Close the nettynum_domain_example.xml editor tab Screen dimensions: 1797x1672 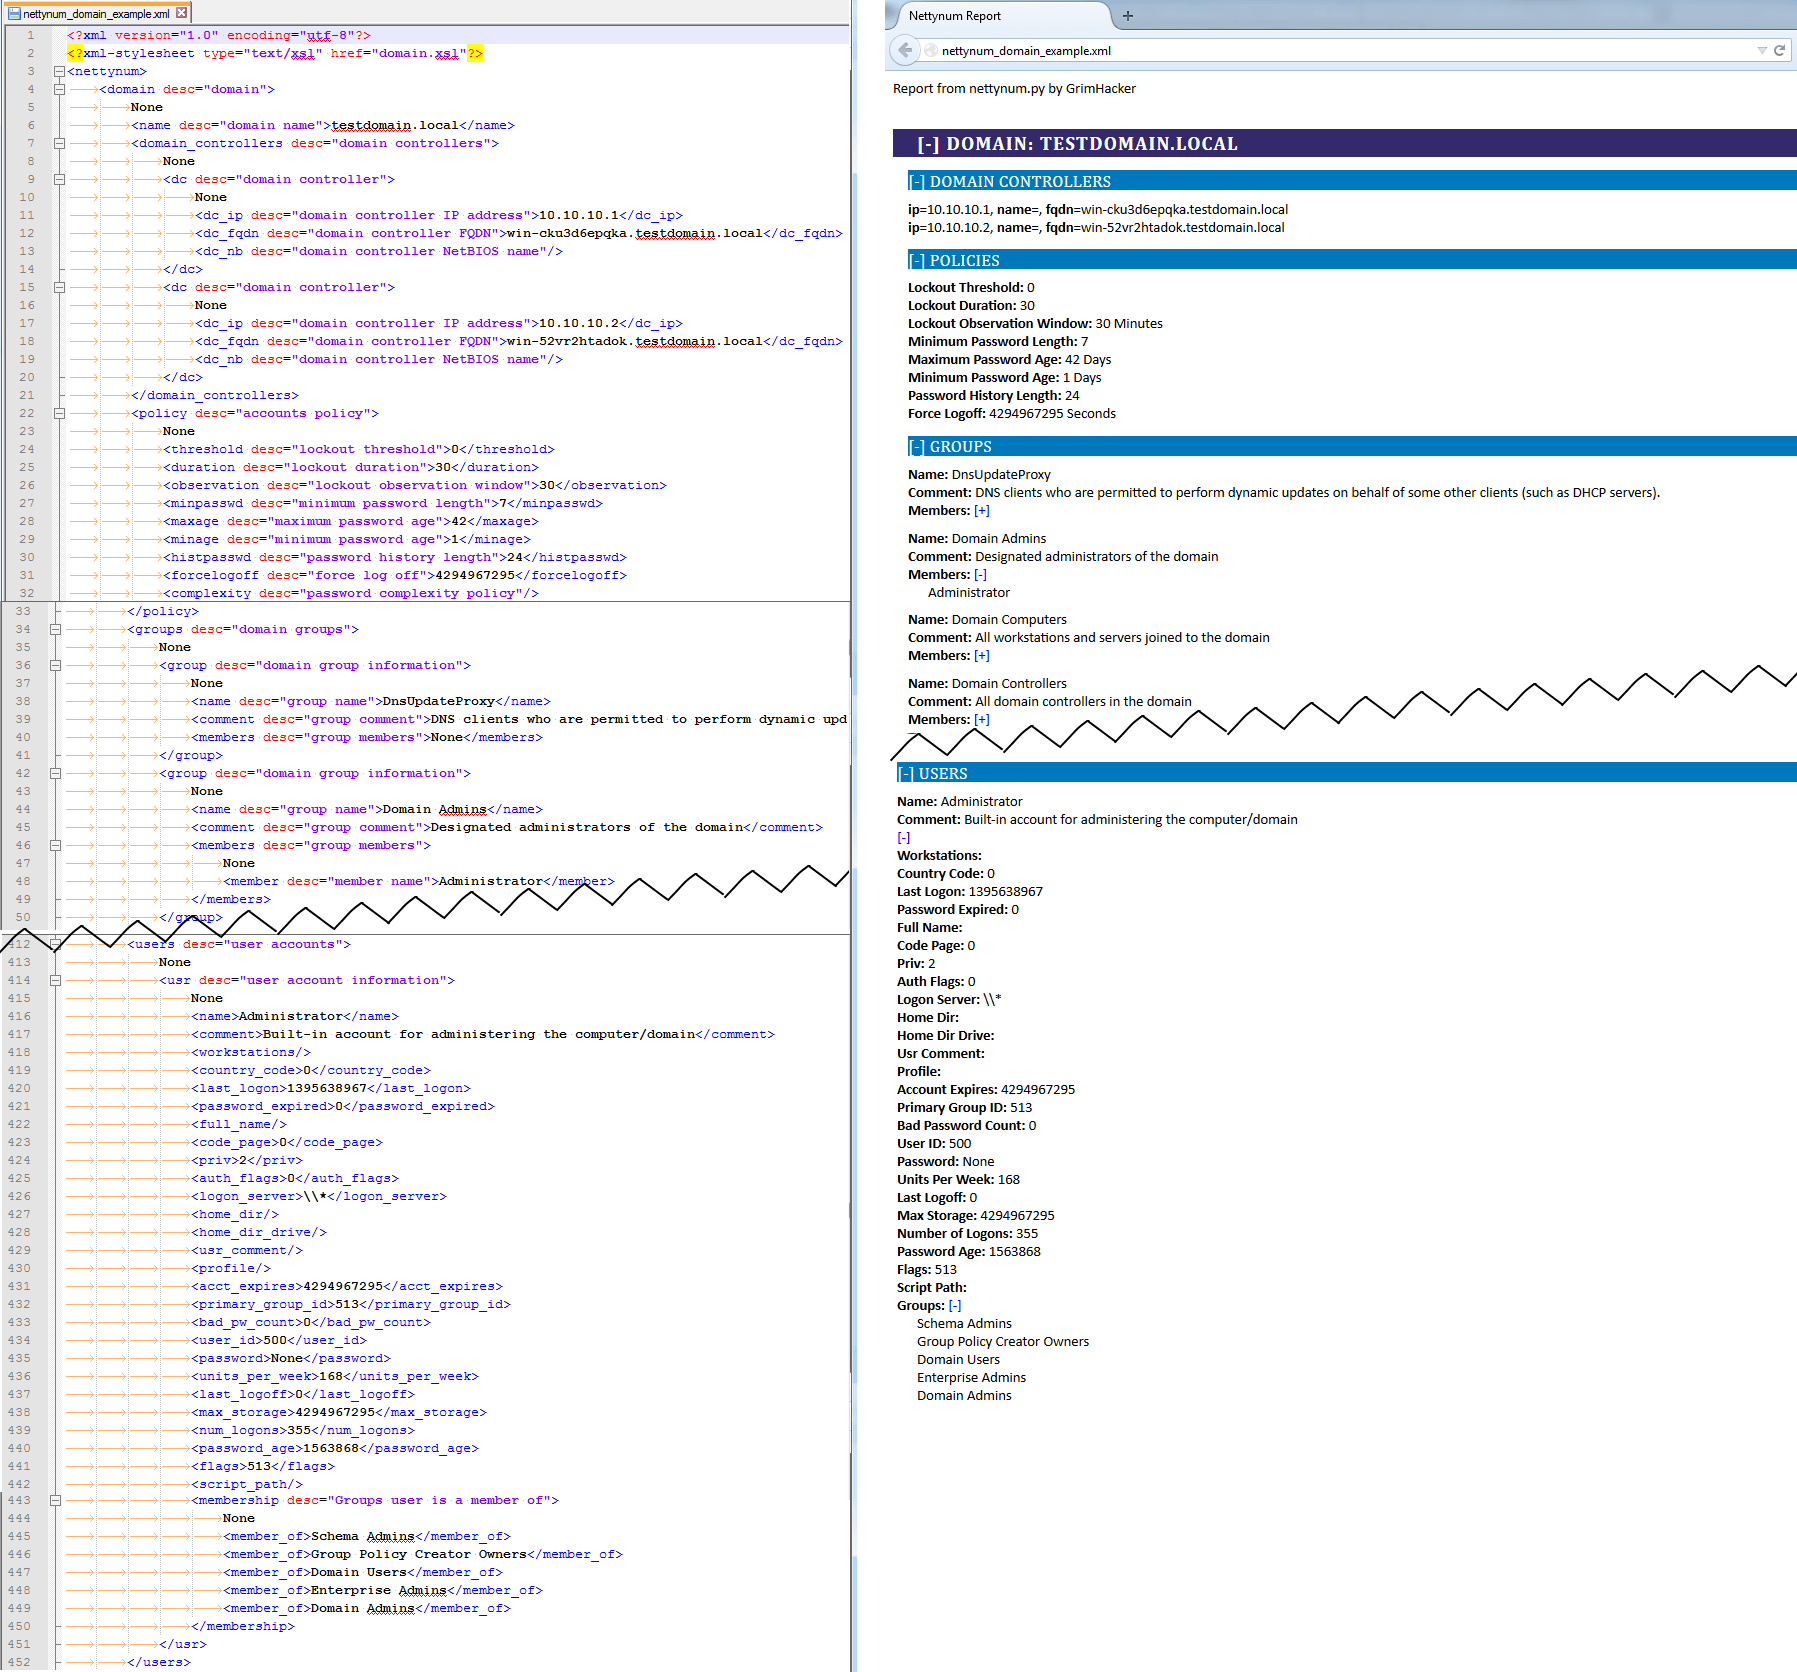(181, 13)
